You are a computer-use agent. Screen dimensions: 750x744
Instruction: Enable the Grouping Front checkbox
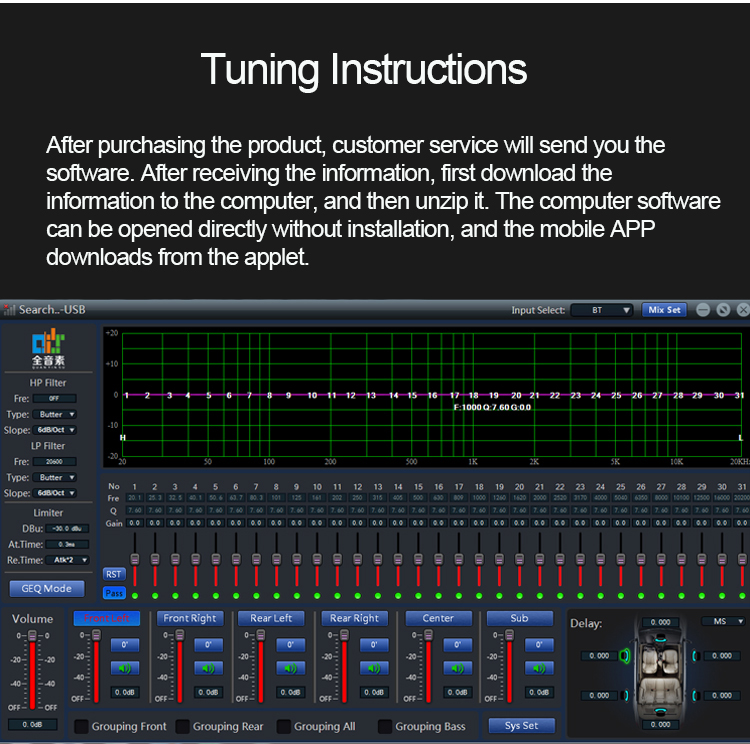(81, 726)
